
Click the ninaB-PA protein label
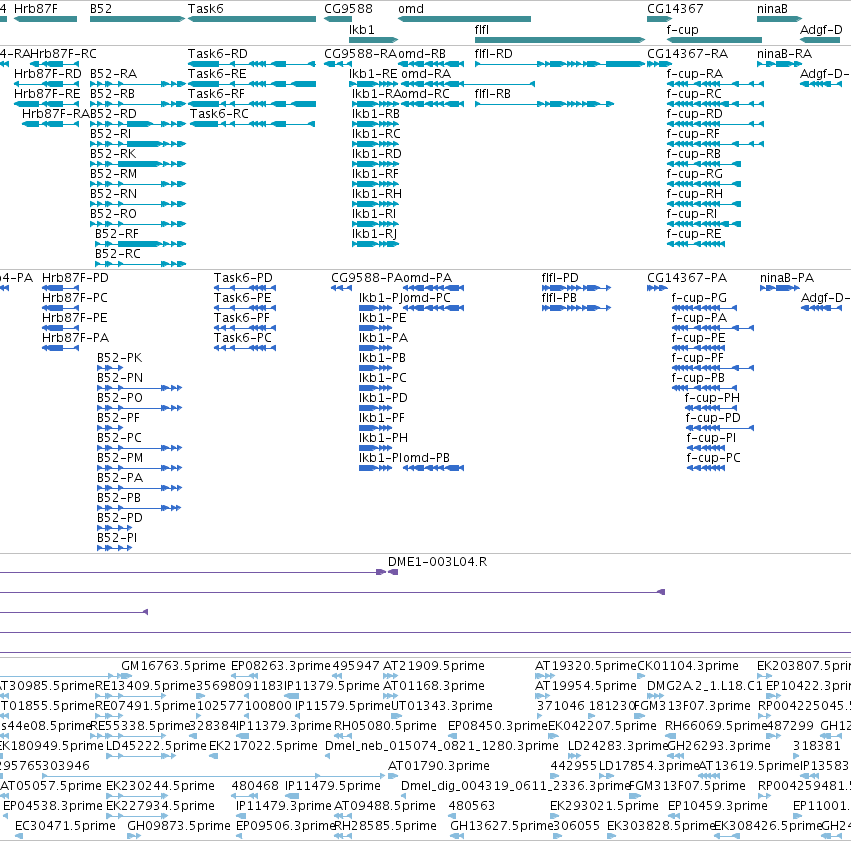pyautogui.click(x=787, y=278)
